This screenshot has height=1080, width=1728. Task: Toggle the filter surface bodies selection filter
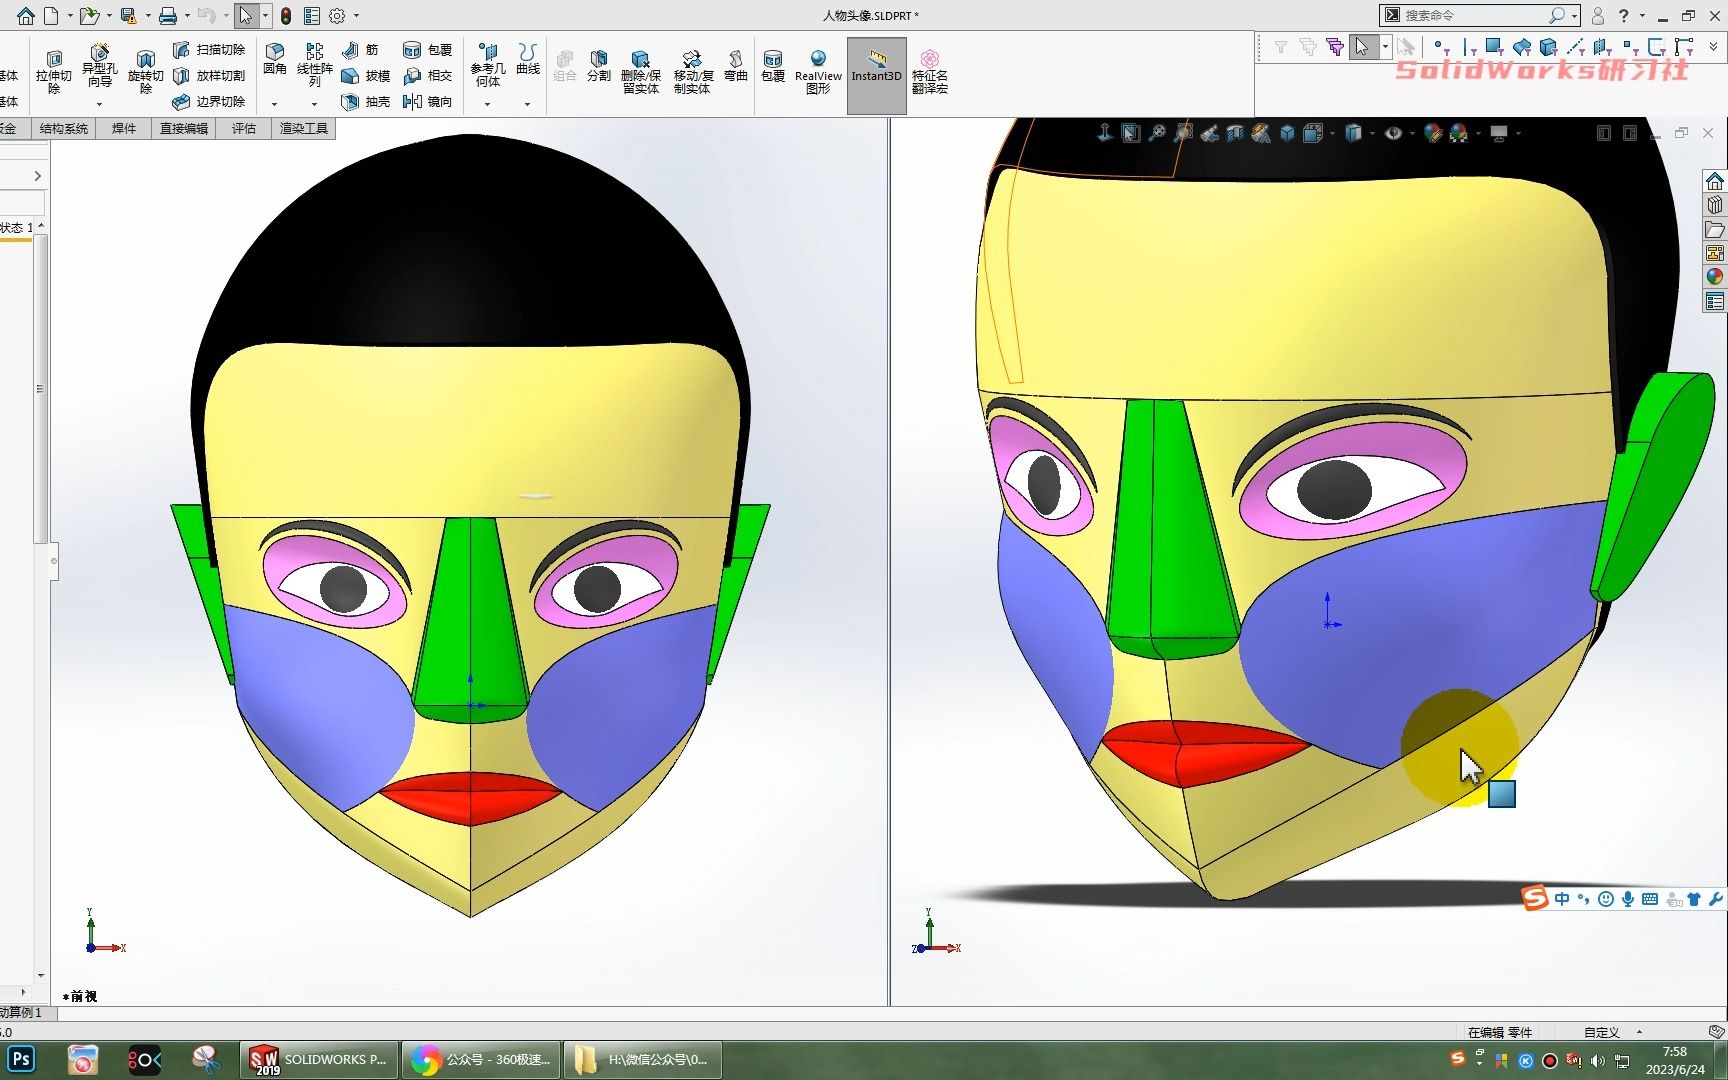[1521, 46]
